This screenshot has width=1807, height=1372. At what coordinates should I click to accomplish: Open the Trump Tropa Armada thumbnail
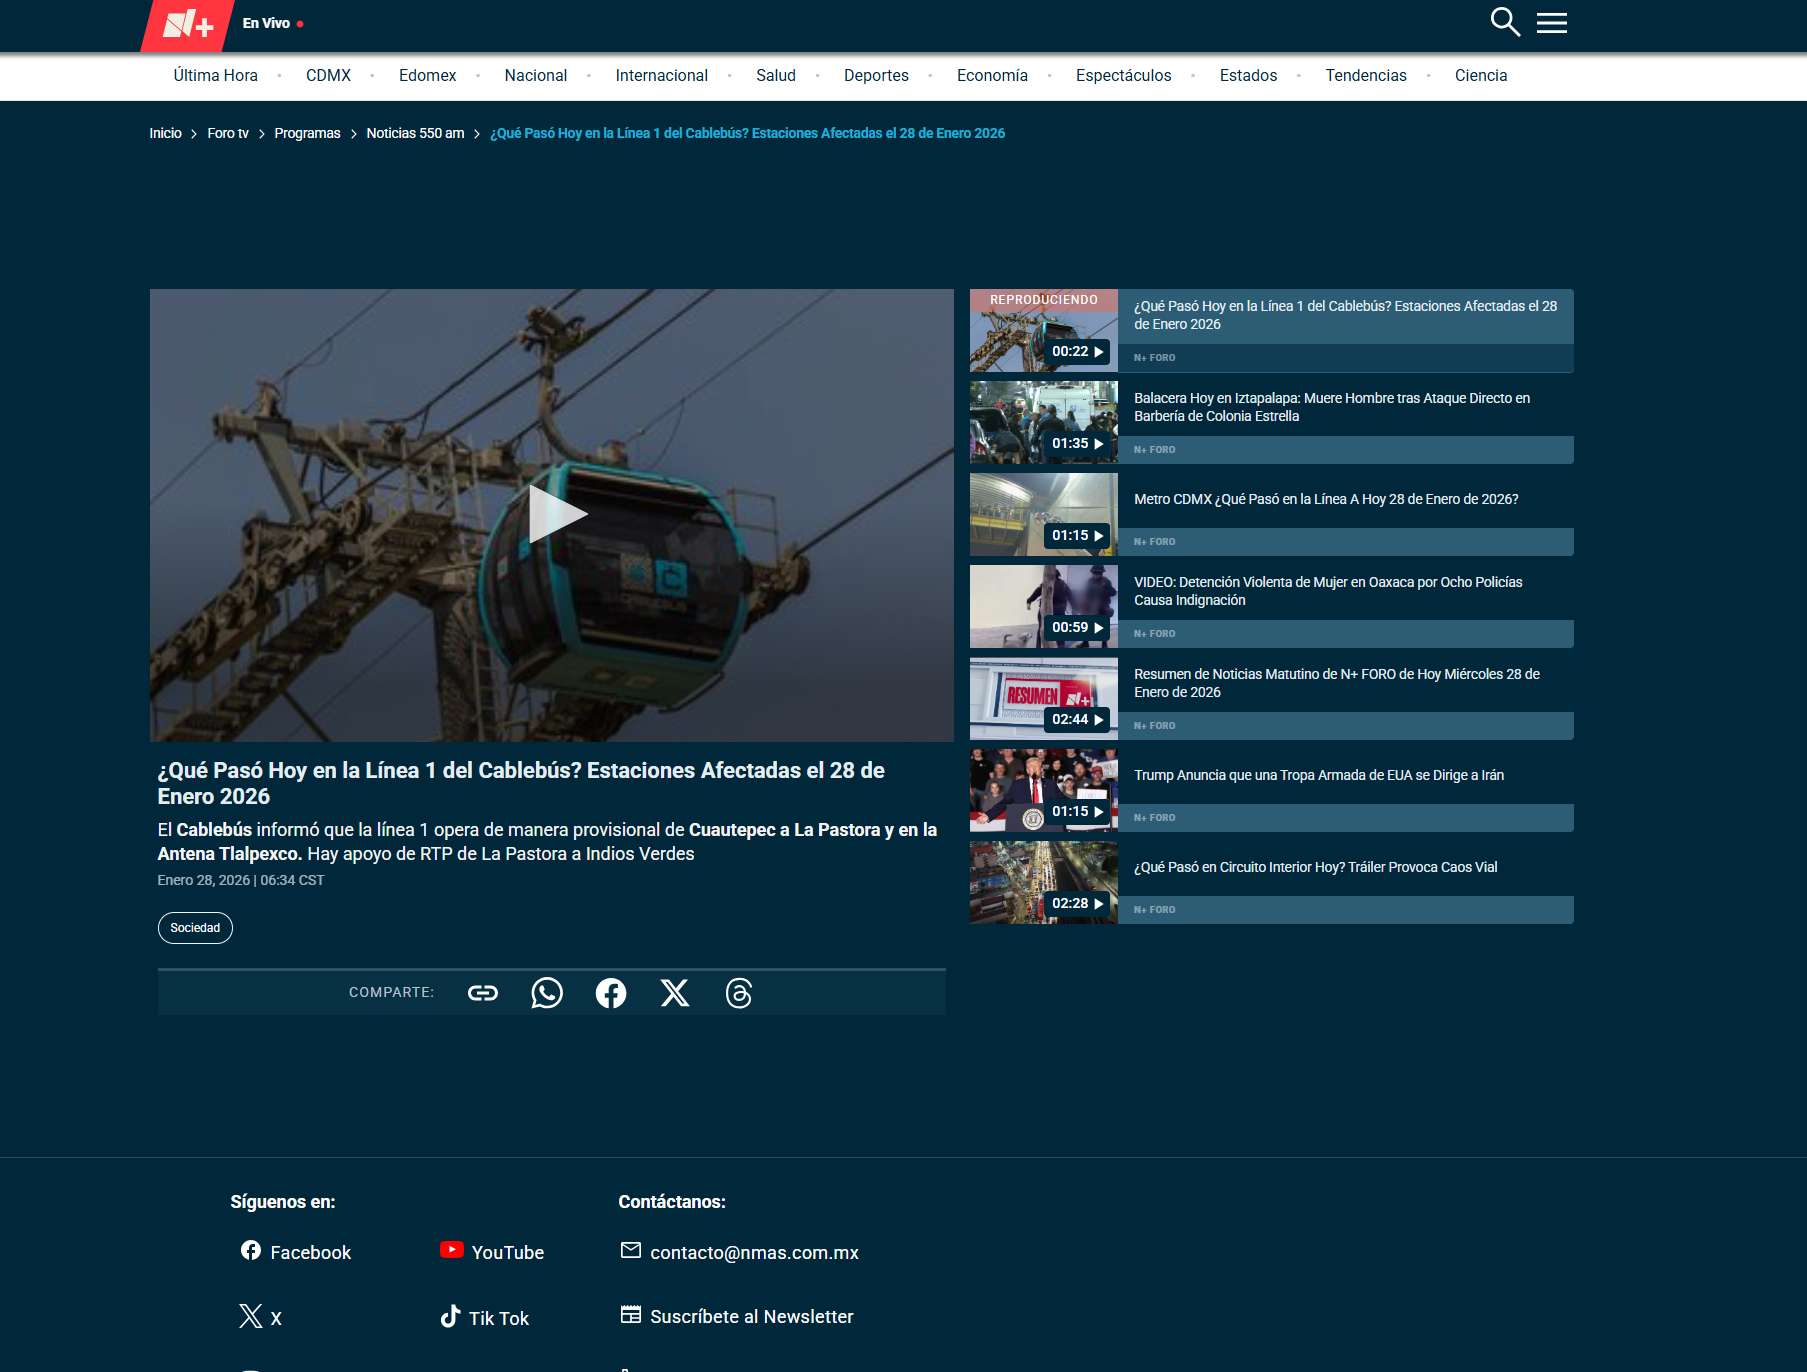click(1044, 791)
